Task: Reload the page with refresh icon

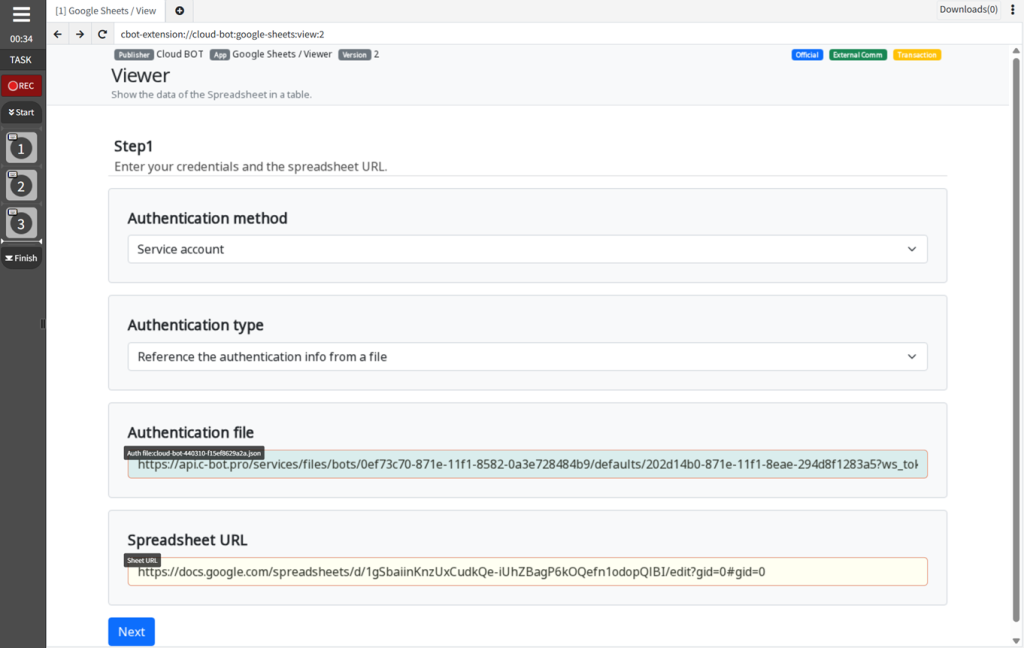Action: point(102,34)
